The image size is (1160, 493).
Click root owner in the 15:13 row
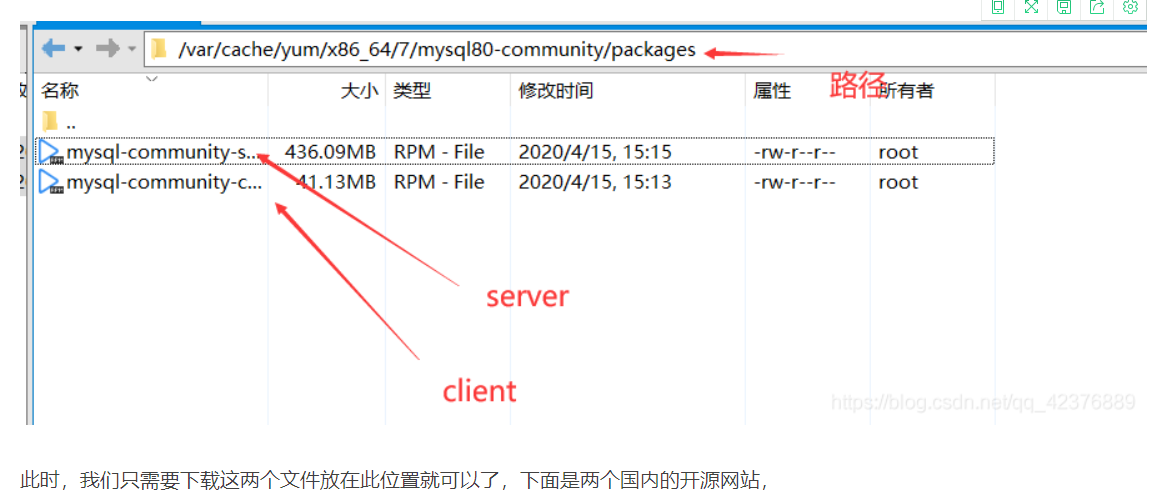pos(898,182)
